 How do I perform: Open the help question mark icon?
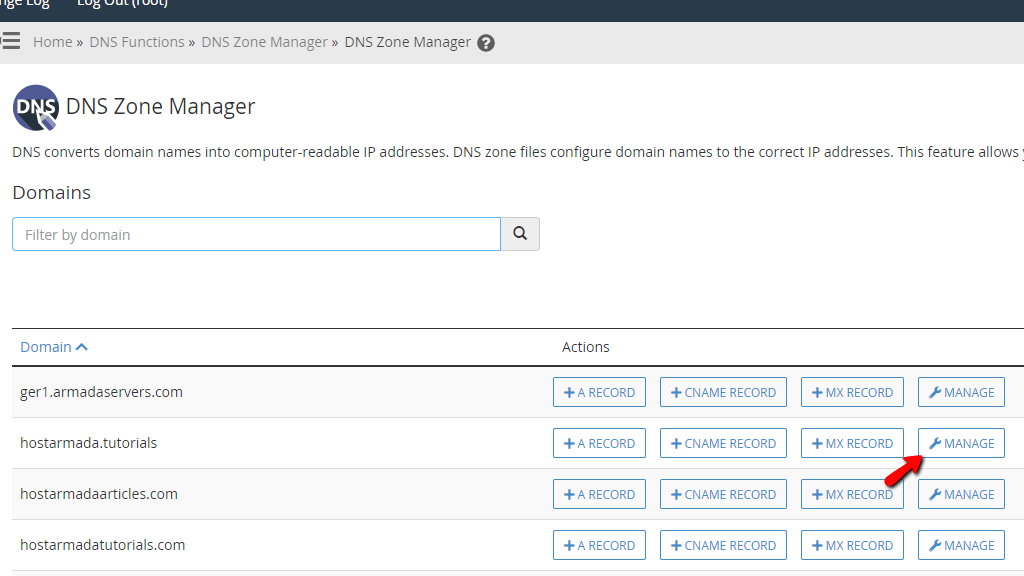pyautogui.click(x=485, y=43)
